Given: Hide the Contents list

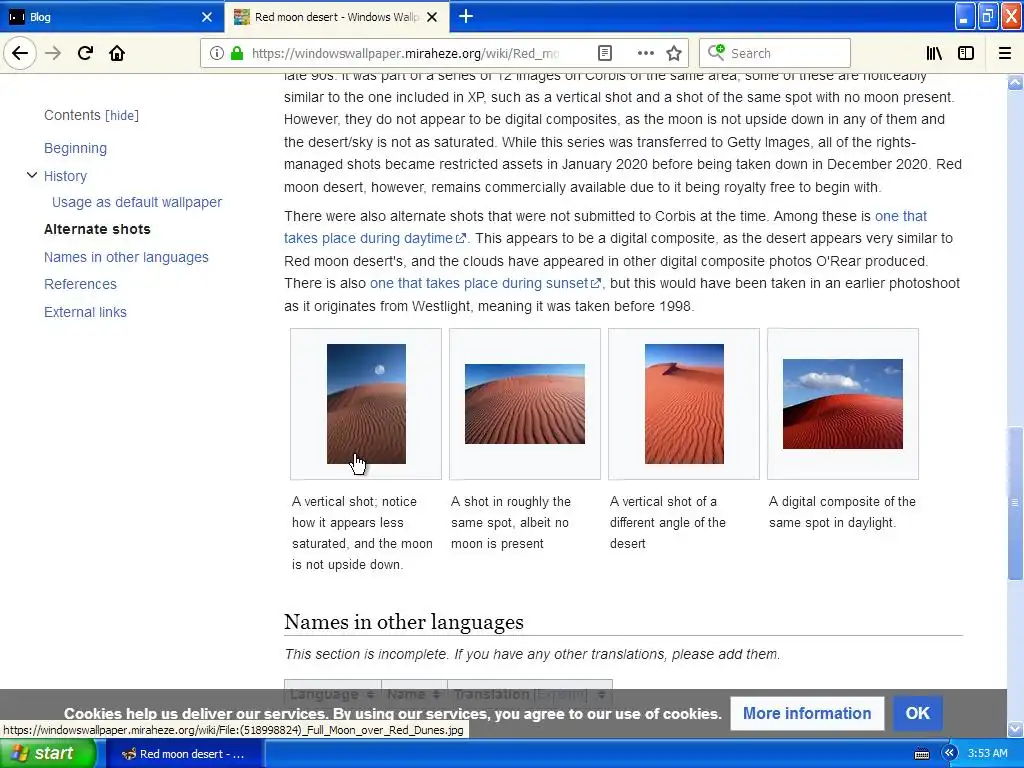Looking at the screenshot, I should [122, 116].
